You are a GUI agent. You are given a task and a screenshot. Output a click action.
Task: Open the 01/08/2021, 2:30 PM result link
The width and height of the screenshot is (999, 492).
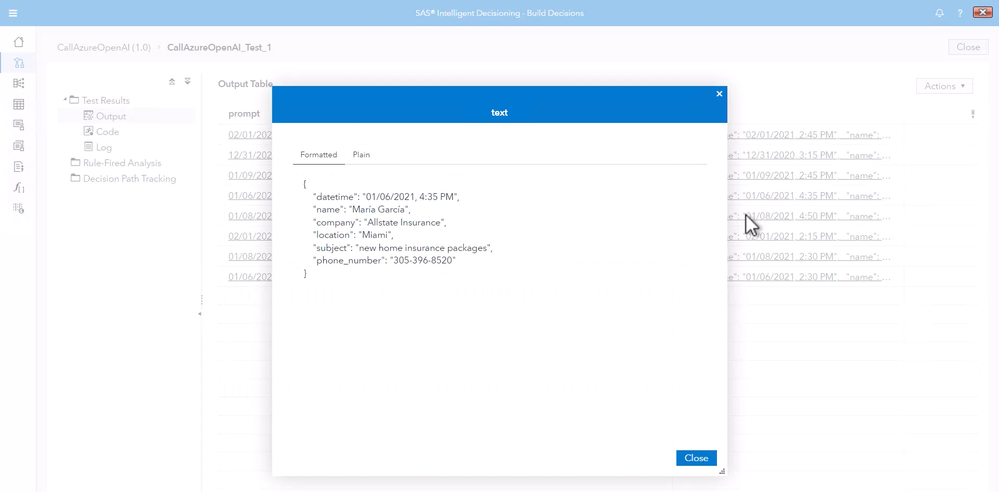pyautogui.click(x=807, y=257)
